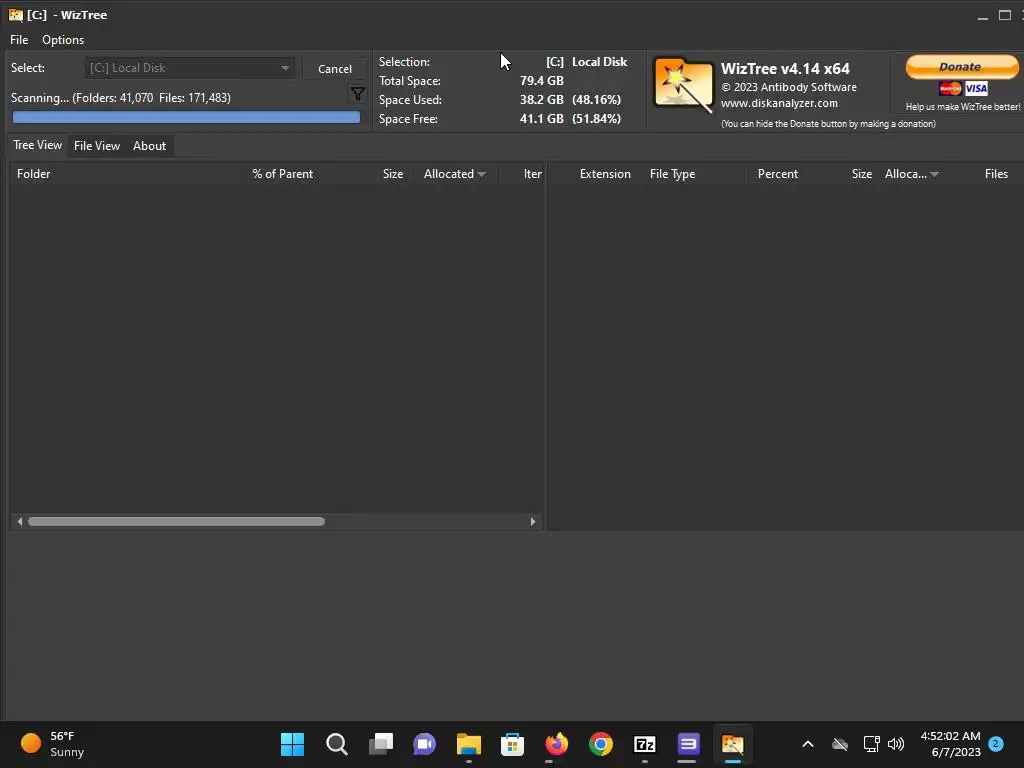This screenshot has width=1024, height=768.
Task: Click the scrollbar's left arrow
Action: click(20, 521)
